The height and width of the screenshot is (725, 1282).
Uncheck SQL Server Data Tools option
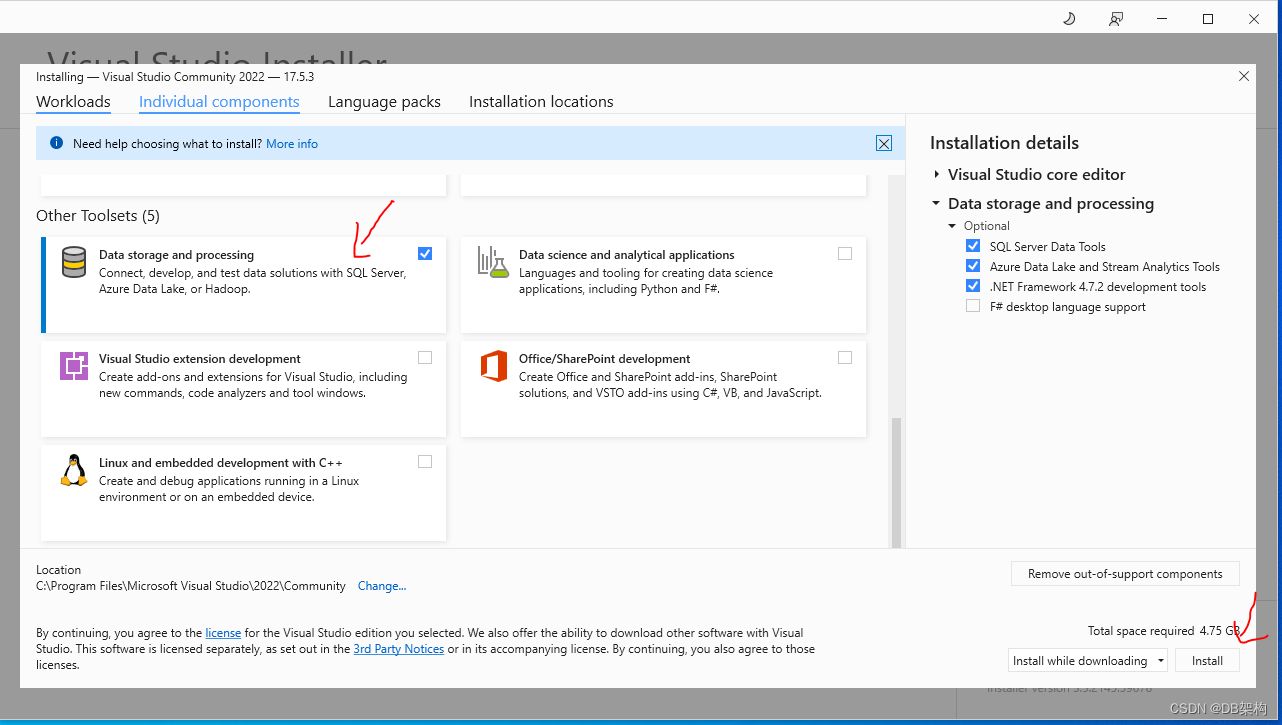[973, 246]
